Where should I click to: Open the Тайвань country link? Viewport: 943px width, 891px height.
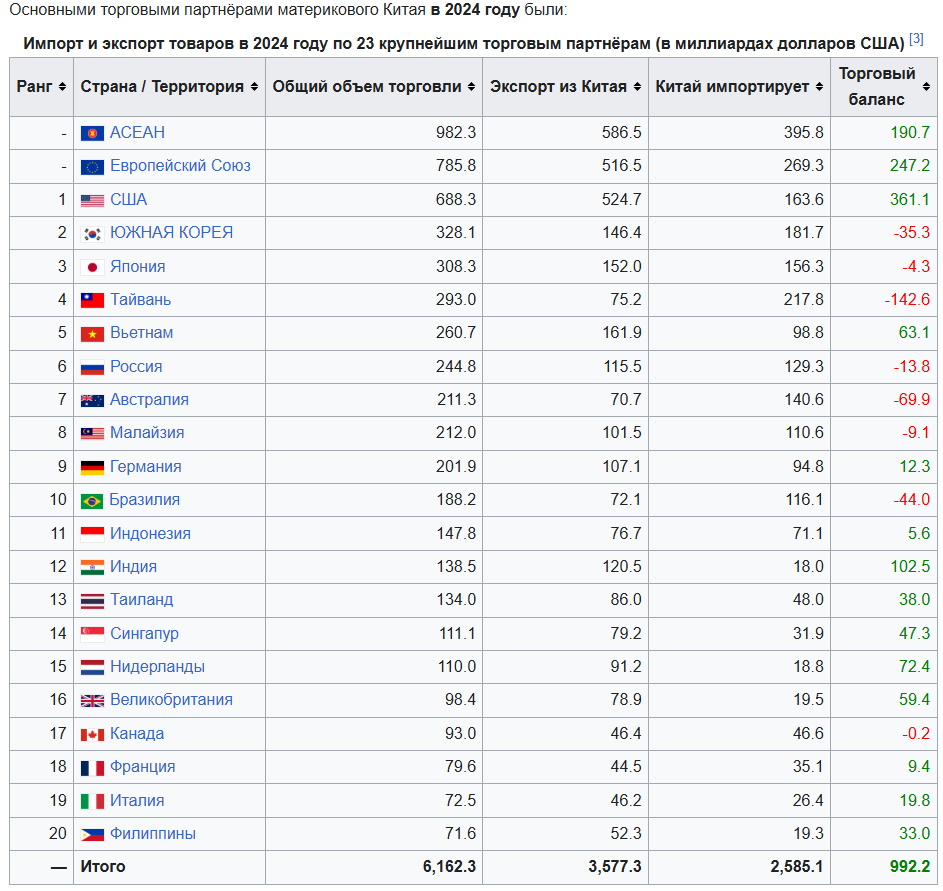[x=140, y=300]
